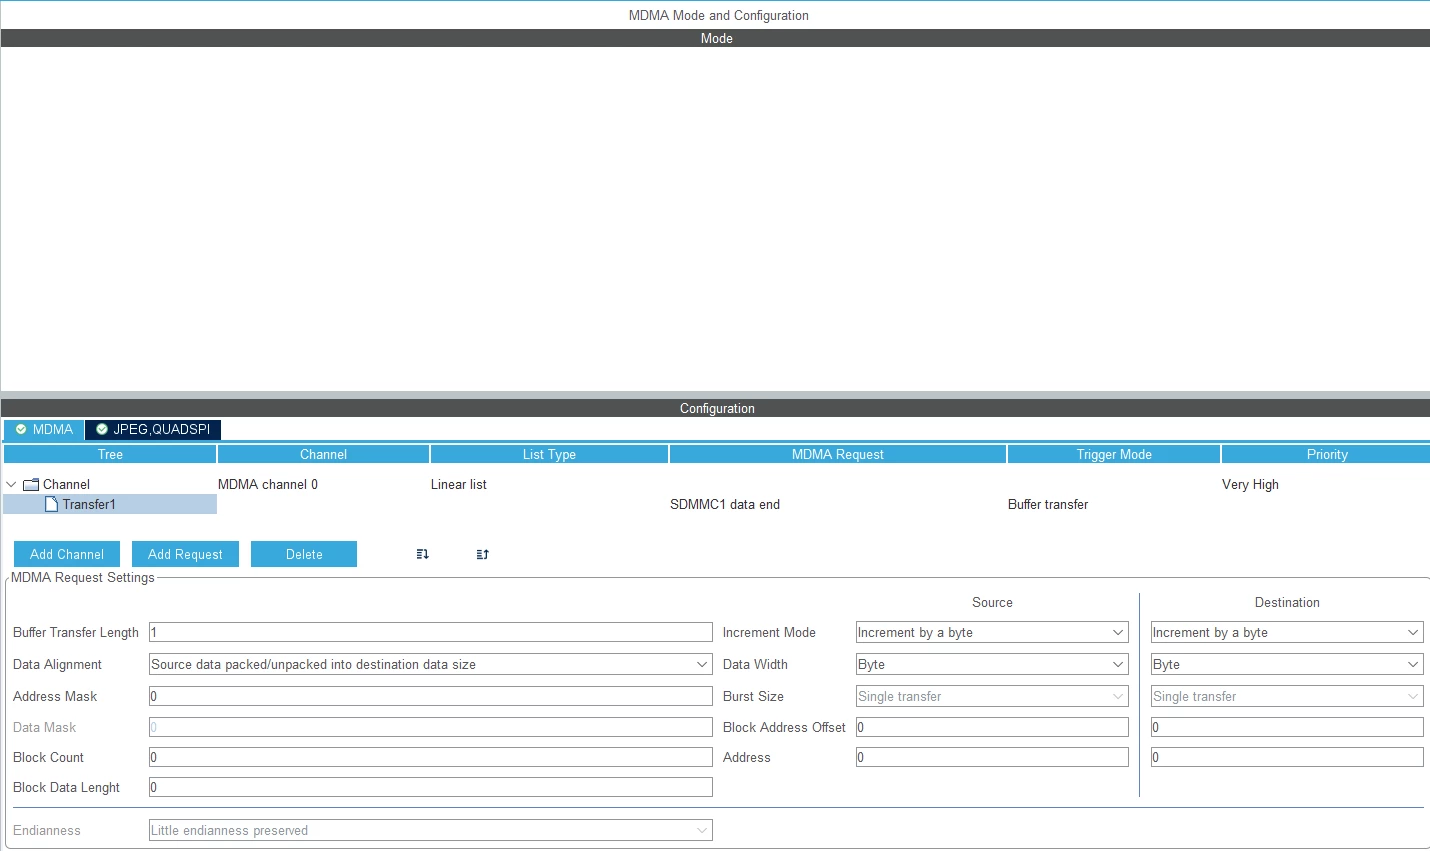Click the Data Mask input field
The image size is (1430, 851).
[431, 728]
